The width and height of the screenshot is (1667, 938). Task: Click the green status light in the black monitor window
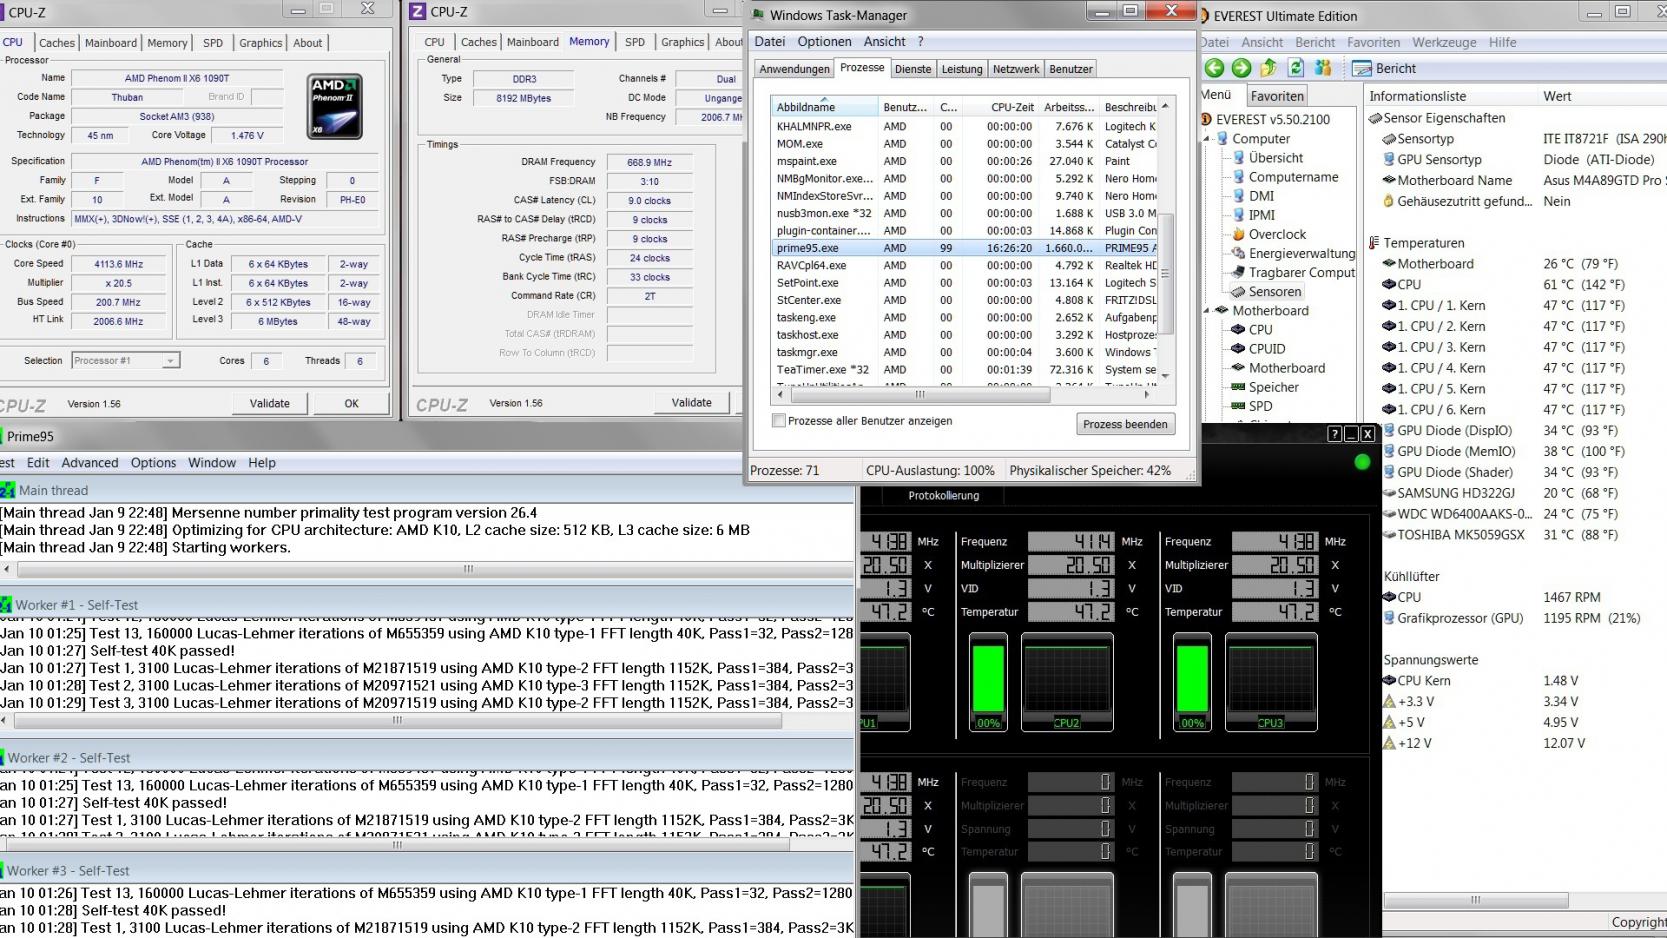pyautogui.click(x=1361, y=462)
